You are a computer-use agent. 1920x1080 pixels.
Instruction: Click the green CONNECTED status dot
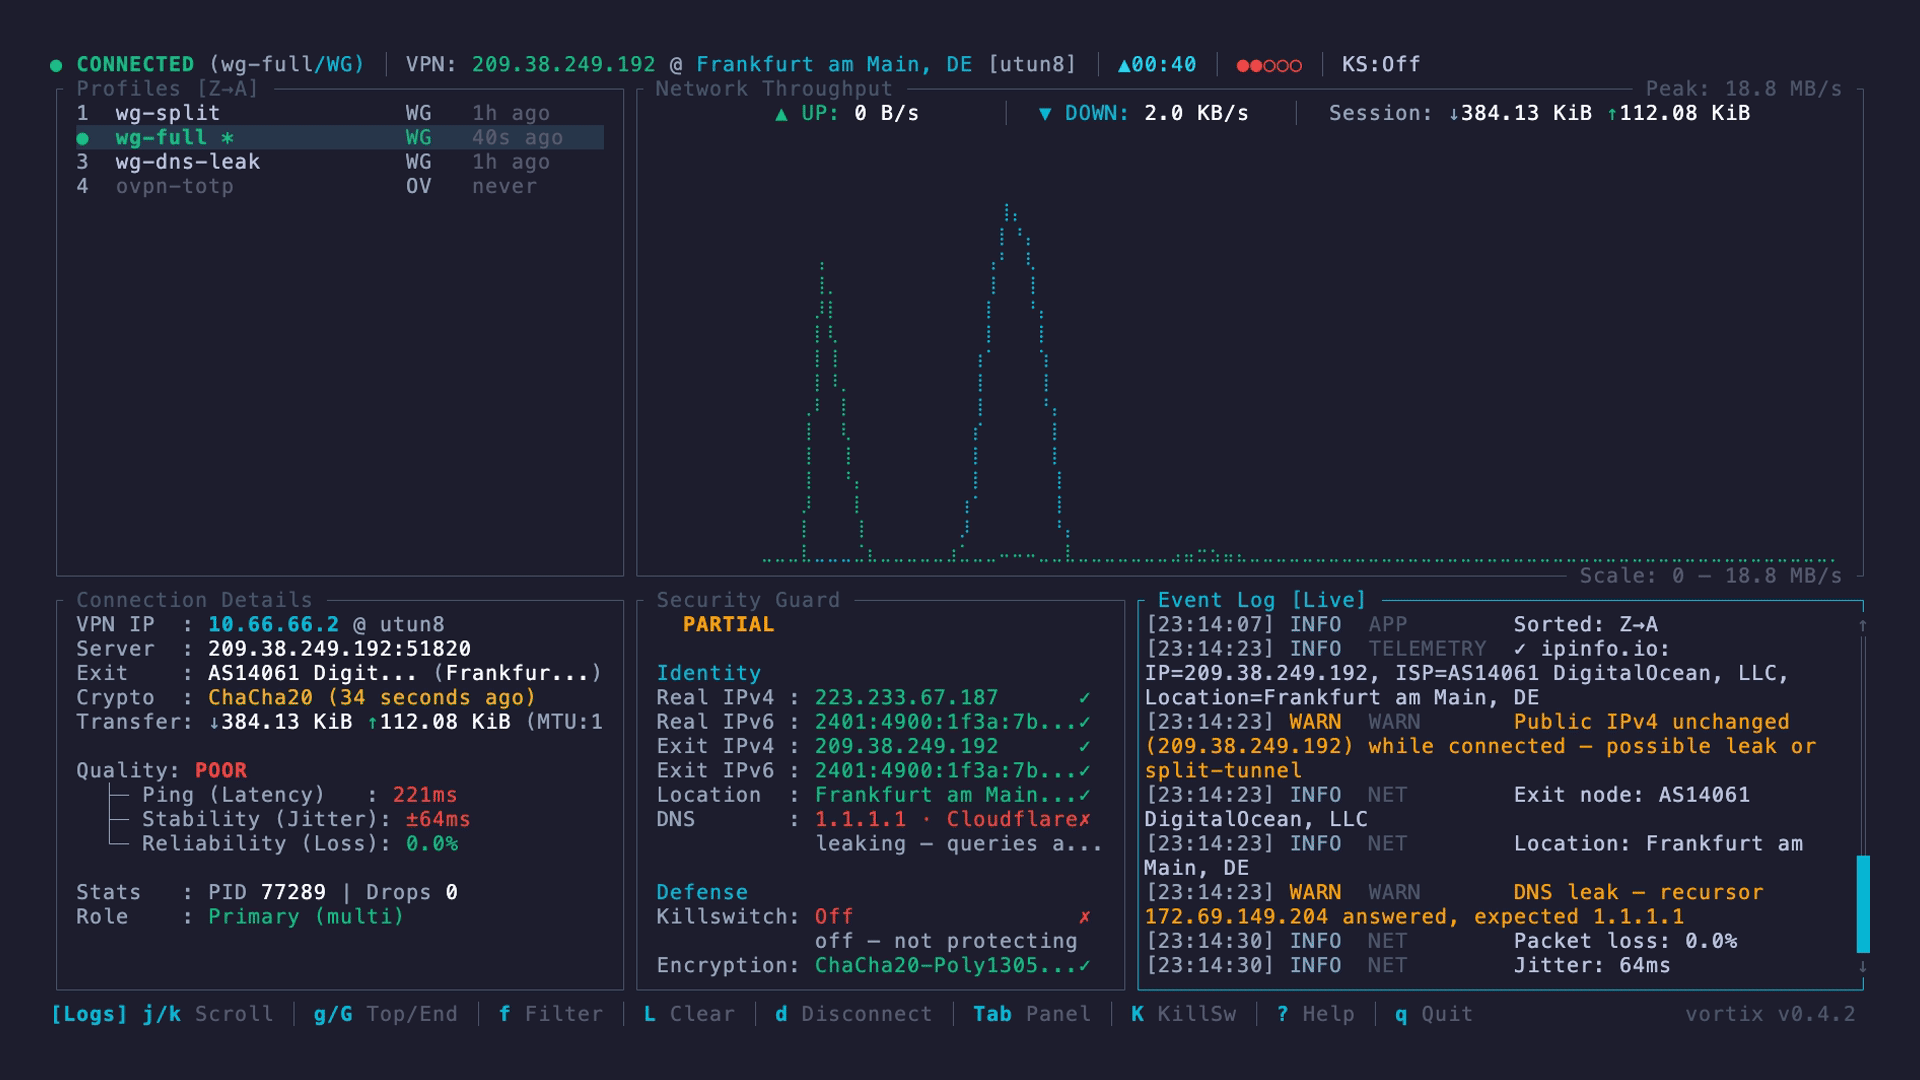pyautogui.click(x=56, y=66)
